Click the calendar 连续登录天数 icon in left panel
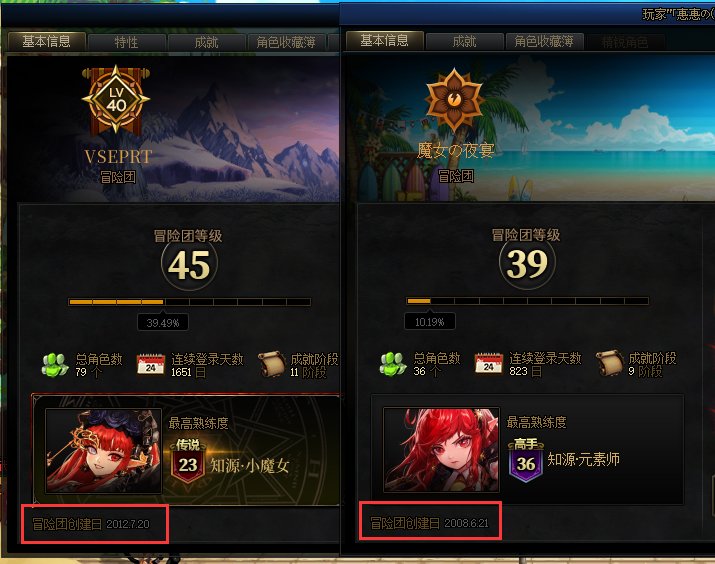Viewport: 715px width, 564px height. coord(150,365)
